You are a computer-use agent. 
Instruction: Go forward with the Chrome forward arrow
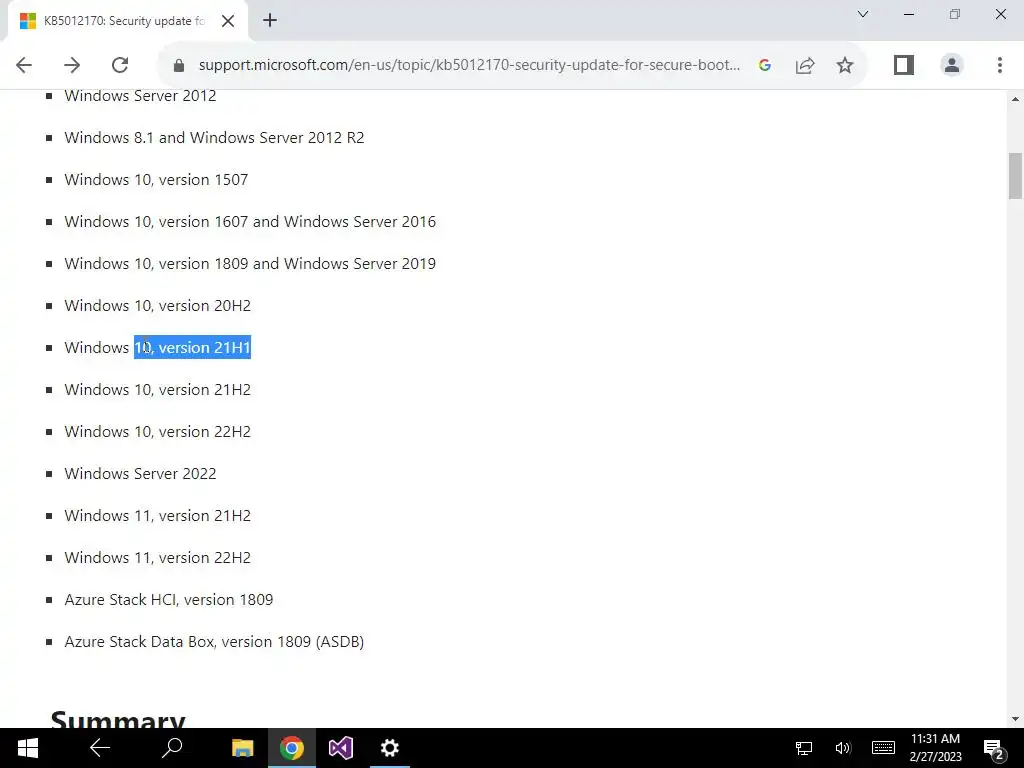click(x=72, y=65)
